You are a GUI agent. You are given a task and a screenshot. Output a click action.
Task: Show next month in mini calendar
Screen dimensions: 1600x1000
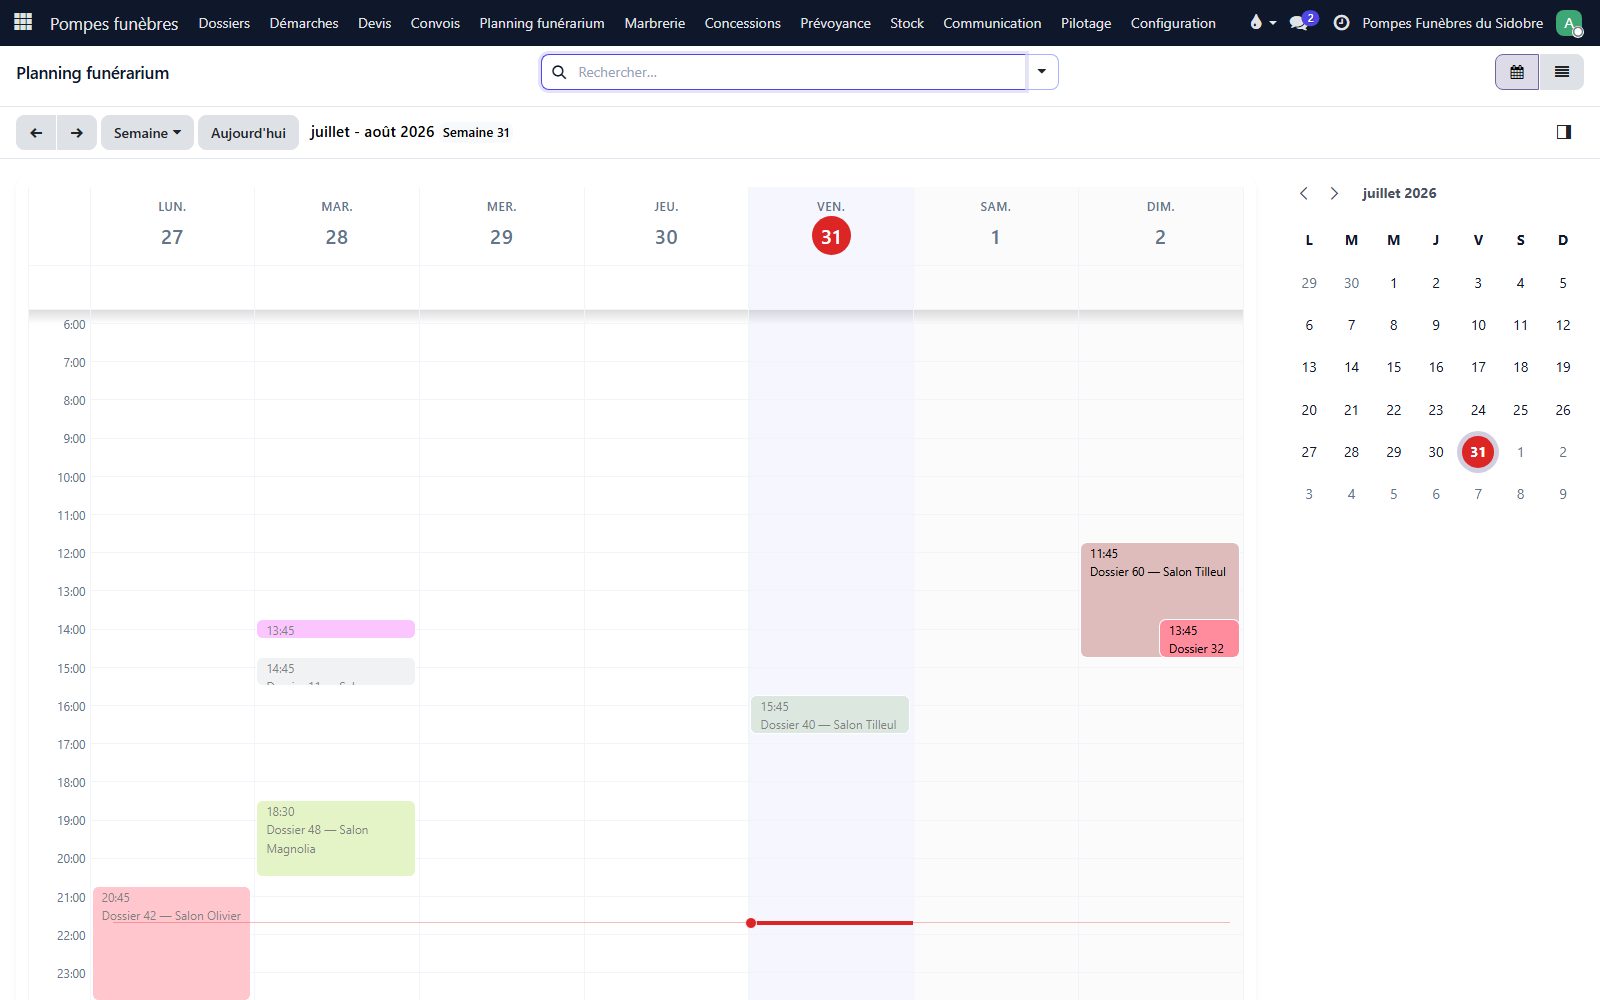(x=1334, y=193)
